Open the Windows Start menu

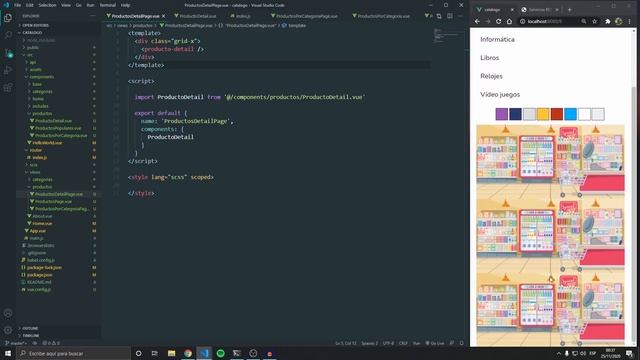click(8, 353)
